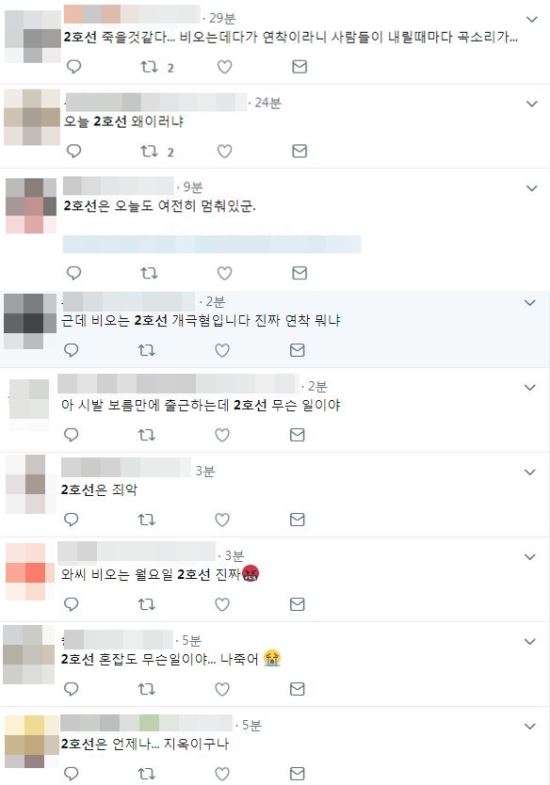Select the highlighted '개극혐입니다 진짜 연착 뭐냐' tweet
Screen dimensions: 550x785
click(275, 329)
